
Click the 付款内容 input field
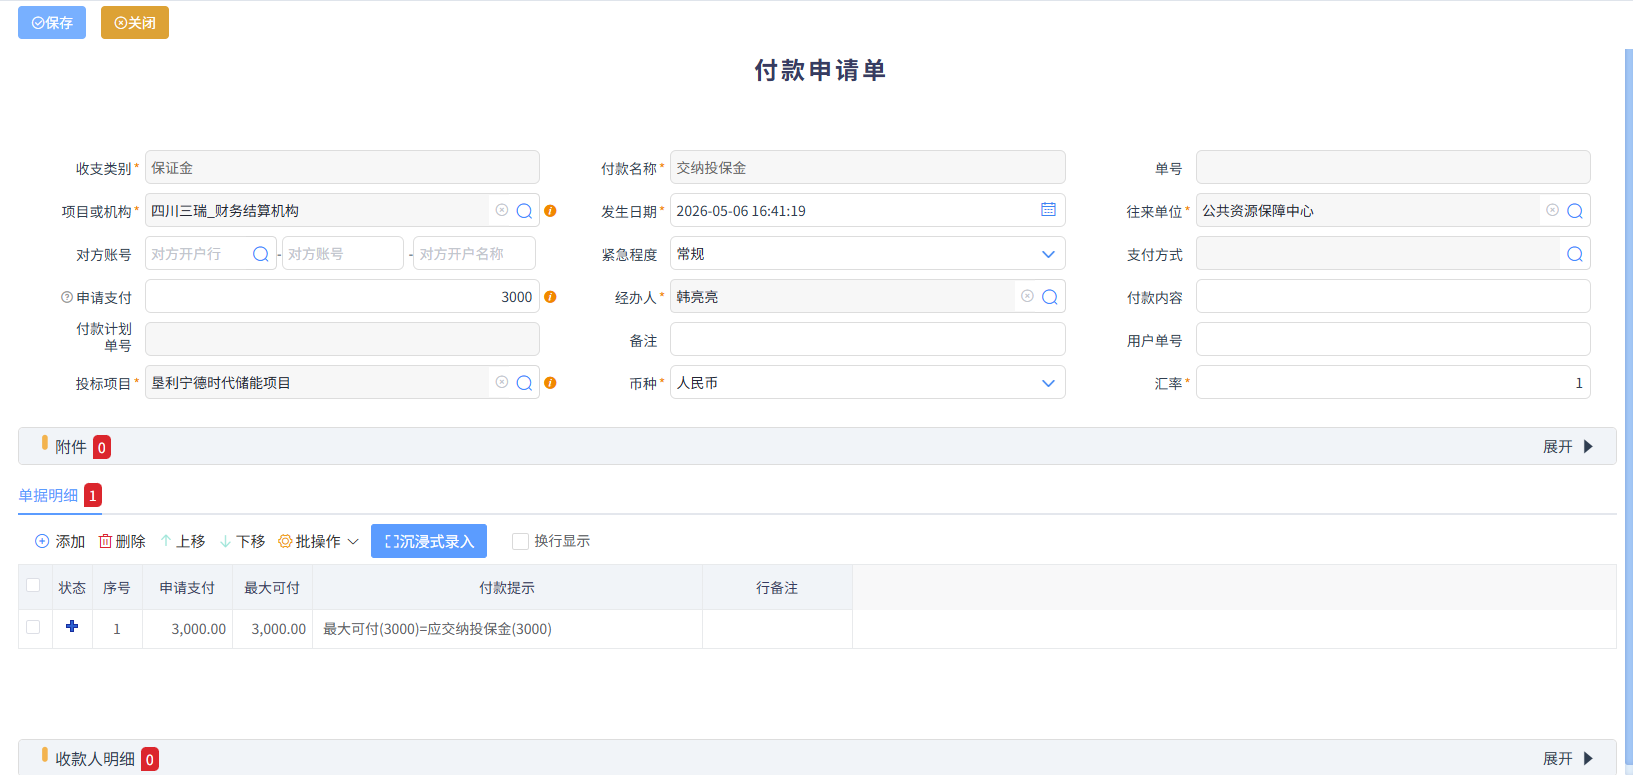1393,296
